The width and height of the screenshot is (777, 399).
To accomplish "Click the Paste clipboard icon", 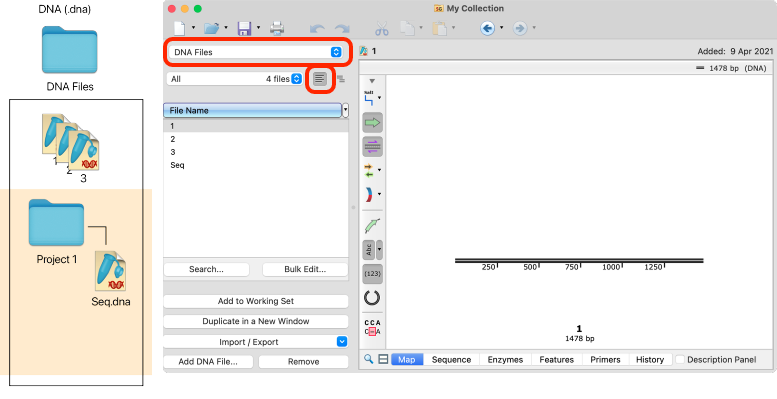I will tap(439, 28).
